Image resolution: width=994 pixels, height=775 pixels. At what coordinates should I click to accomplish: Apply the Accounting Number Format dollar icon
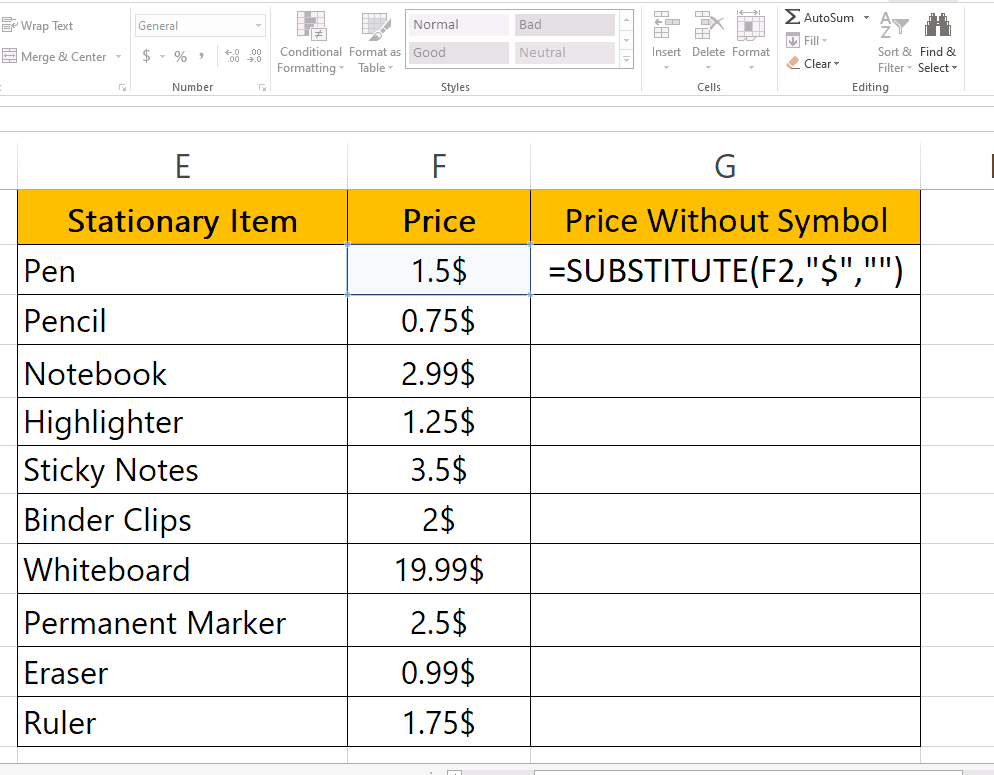coord(146,56)
